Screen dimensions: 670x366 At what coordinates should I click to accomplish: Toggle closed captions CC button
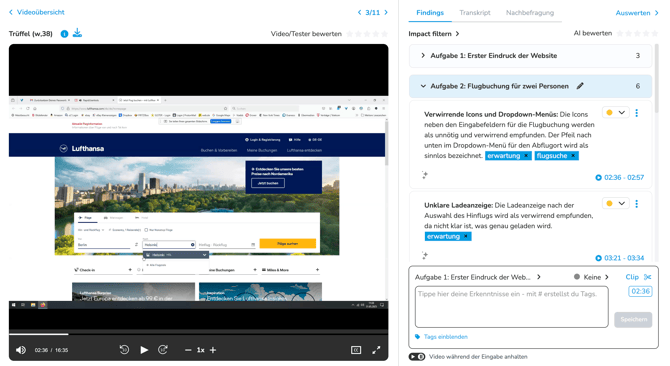356,350
